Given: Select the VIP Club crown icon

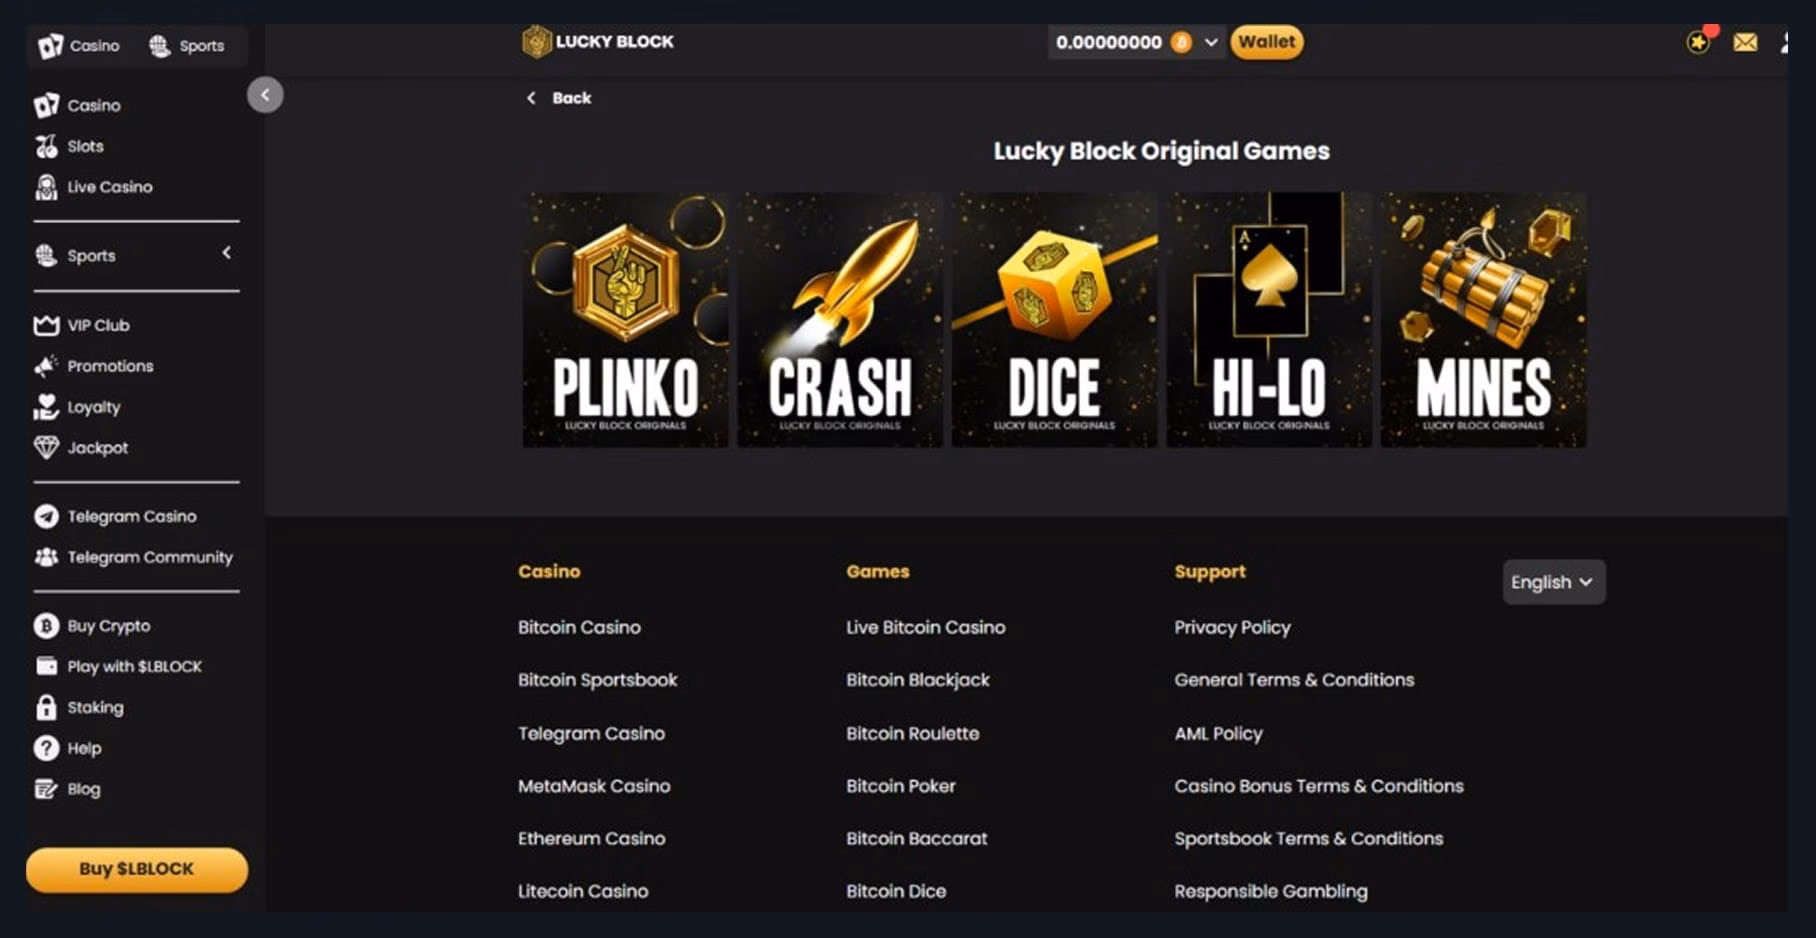Looking at the screenshot, I should [x=46, y=325].
